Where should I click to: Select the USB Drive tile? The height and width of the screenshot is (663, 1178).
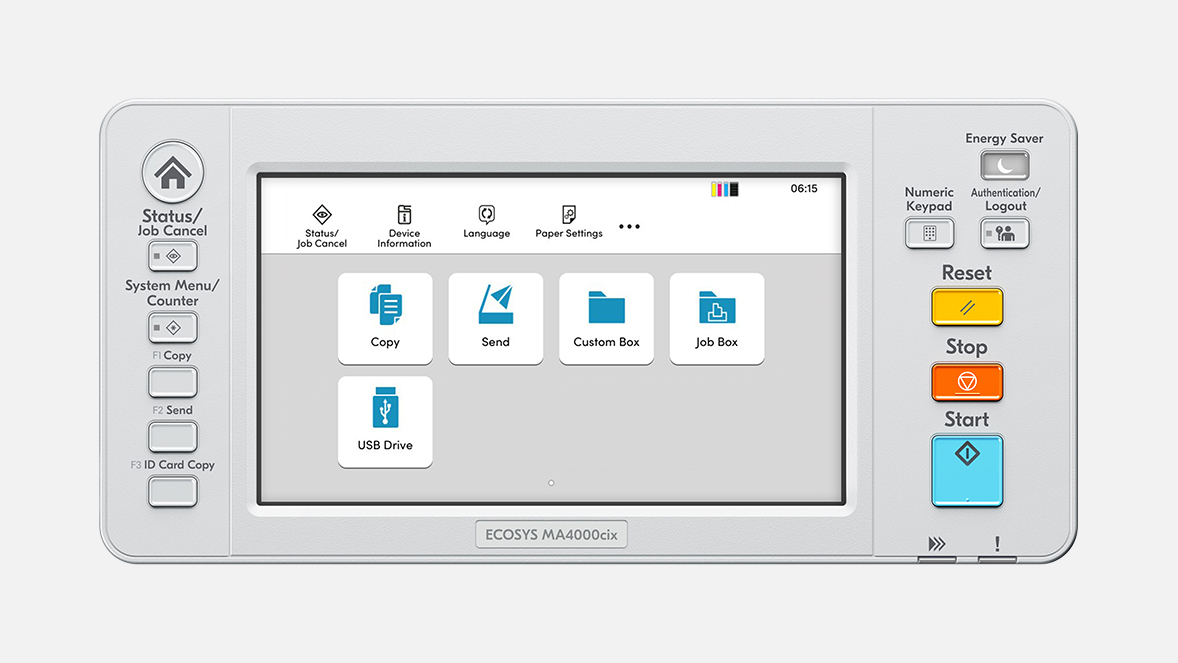[x=385, y=421]
